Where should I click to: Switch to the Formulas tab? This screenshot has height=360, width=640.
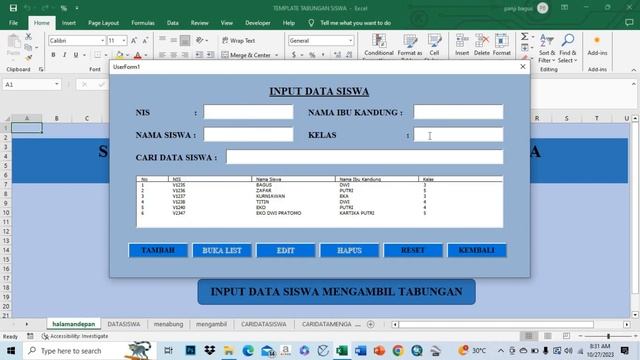point(143,23)
